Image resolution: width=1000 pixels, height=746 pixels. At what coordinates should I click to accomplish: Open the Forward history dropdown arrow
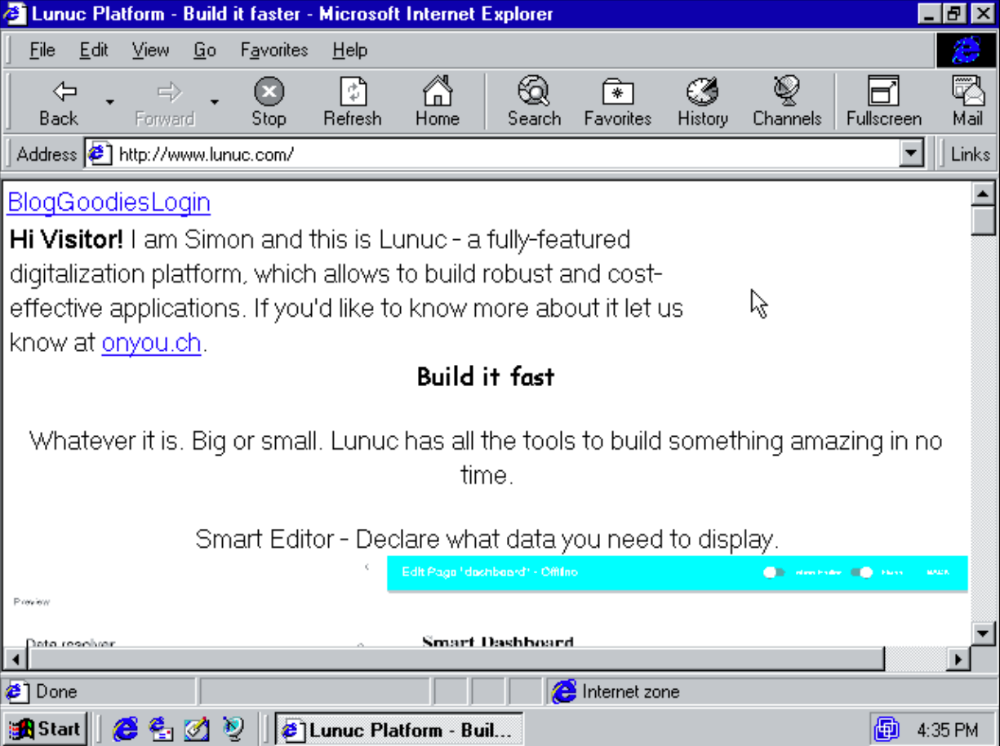(x=214, y=102)
